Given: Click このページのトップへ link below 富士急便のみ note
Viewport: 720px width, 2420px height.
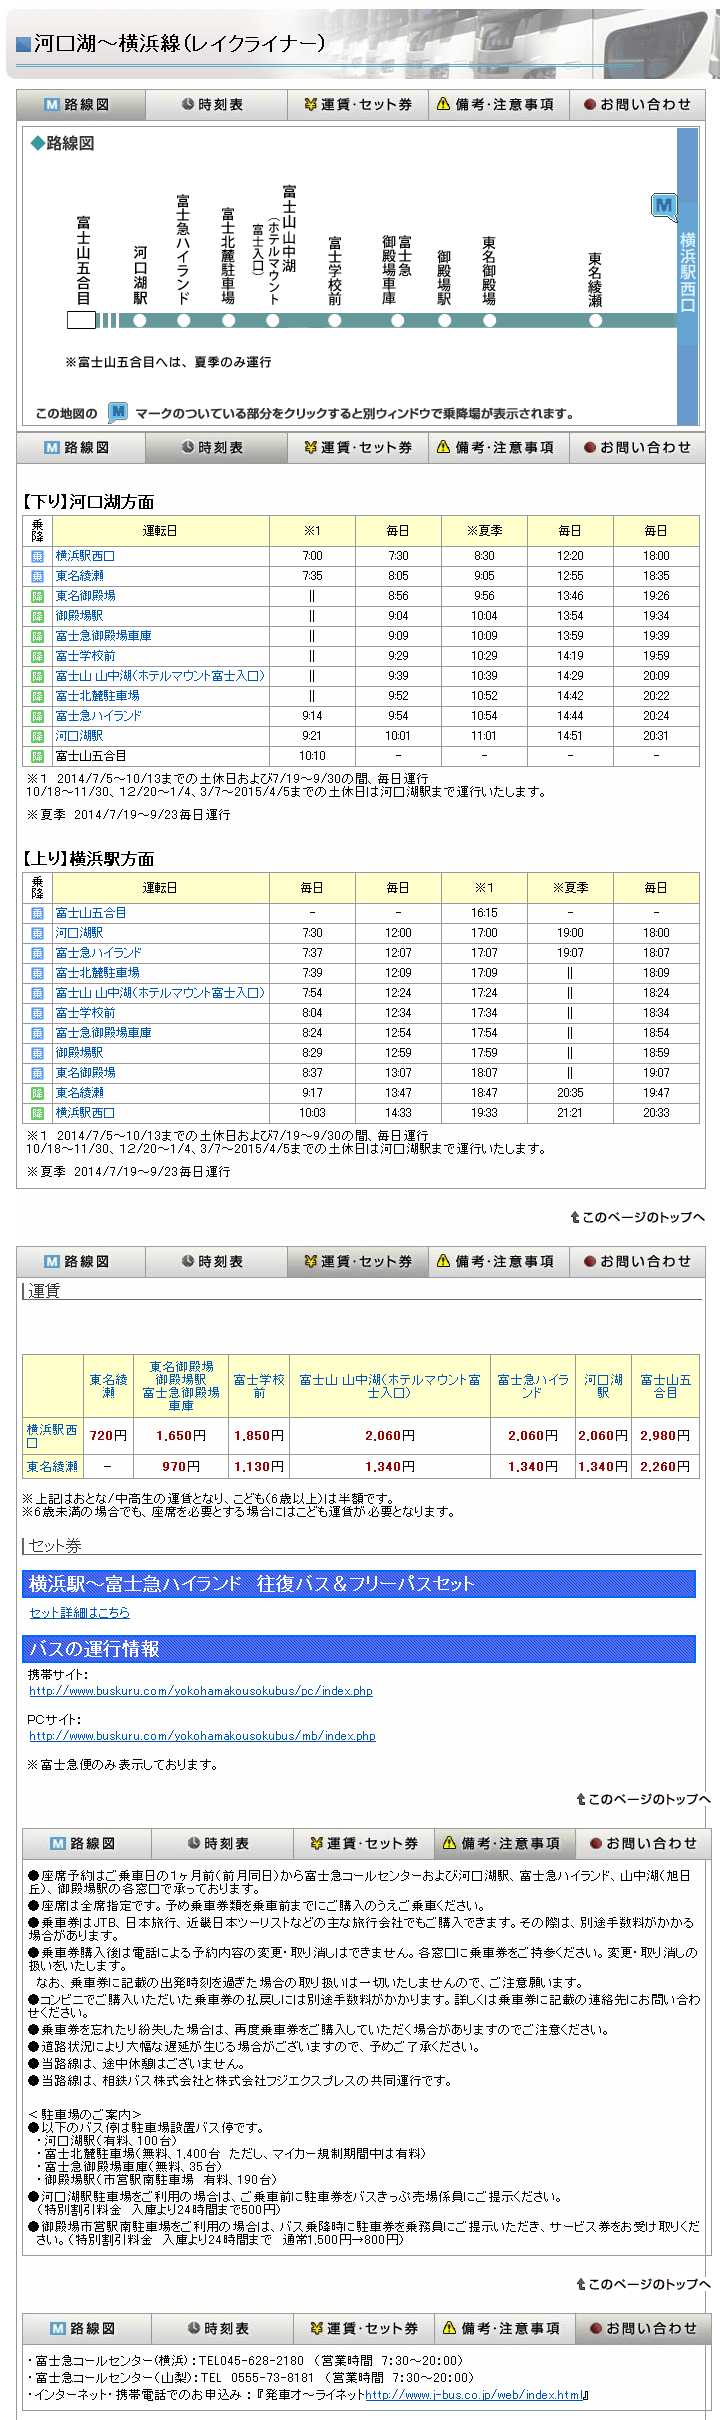Looking at the screenshot, I should coord(644,1799).
